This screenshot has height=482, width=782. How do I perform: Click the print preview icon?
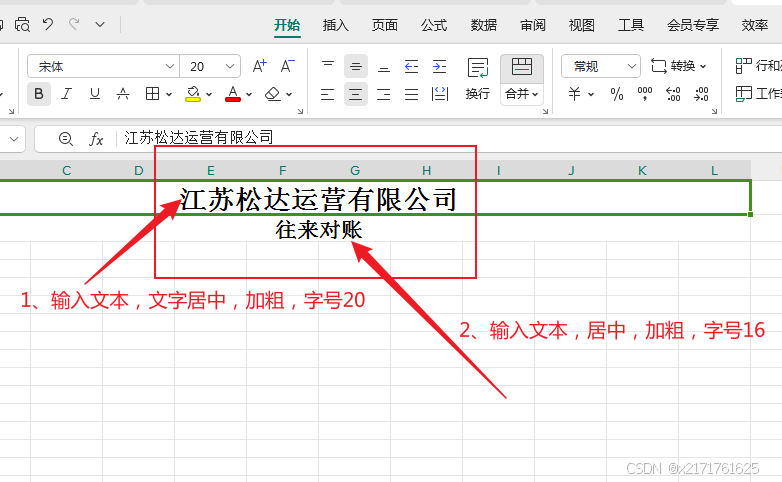[22, 24]
